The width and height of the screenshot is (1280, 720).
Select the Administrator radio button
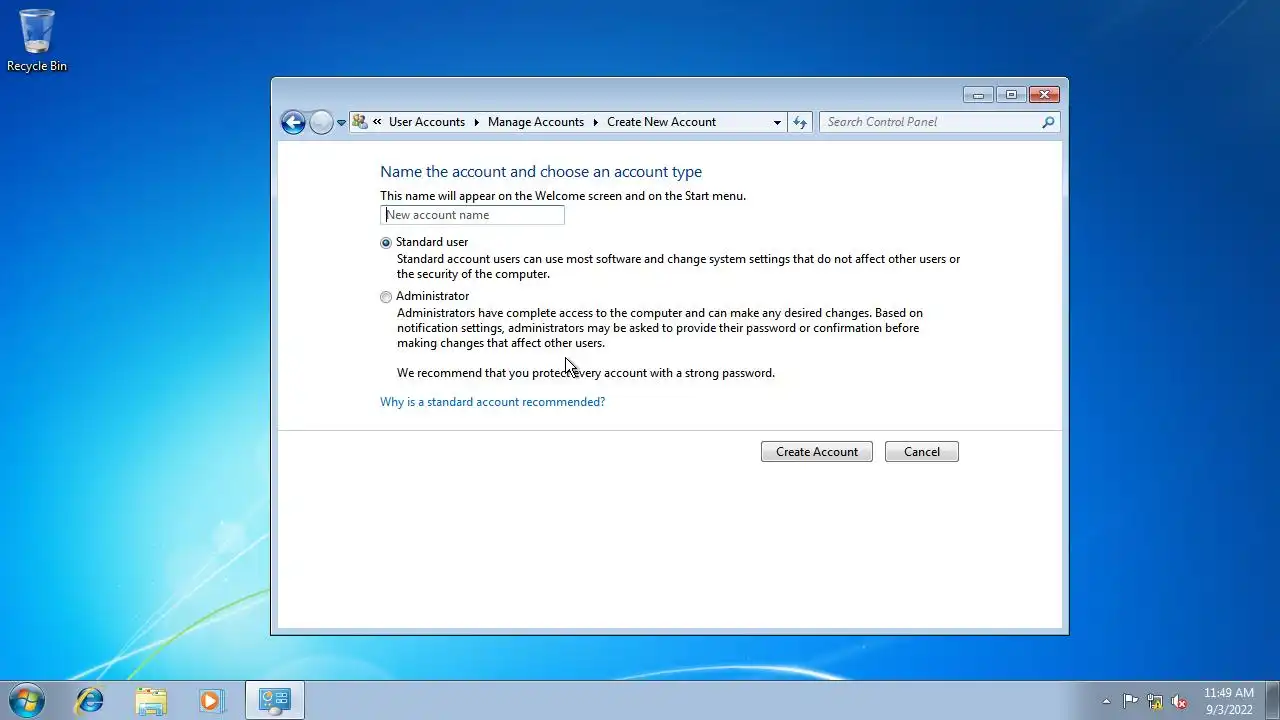tap(386, 297)
